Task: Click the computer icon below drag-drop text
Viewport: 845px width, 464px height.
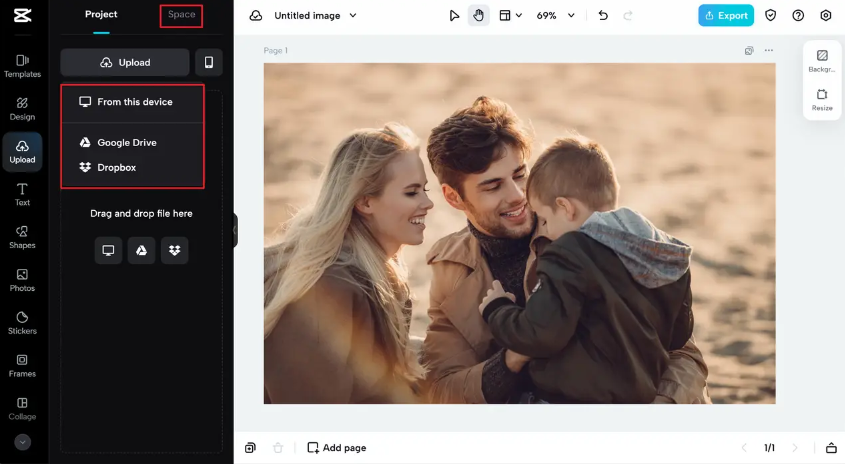Action: (x=108, y=250)
